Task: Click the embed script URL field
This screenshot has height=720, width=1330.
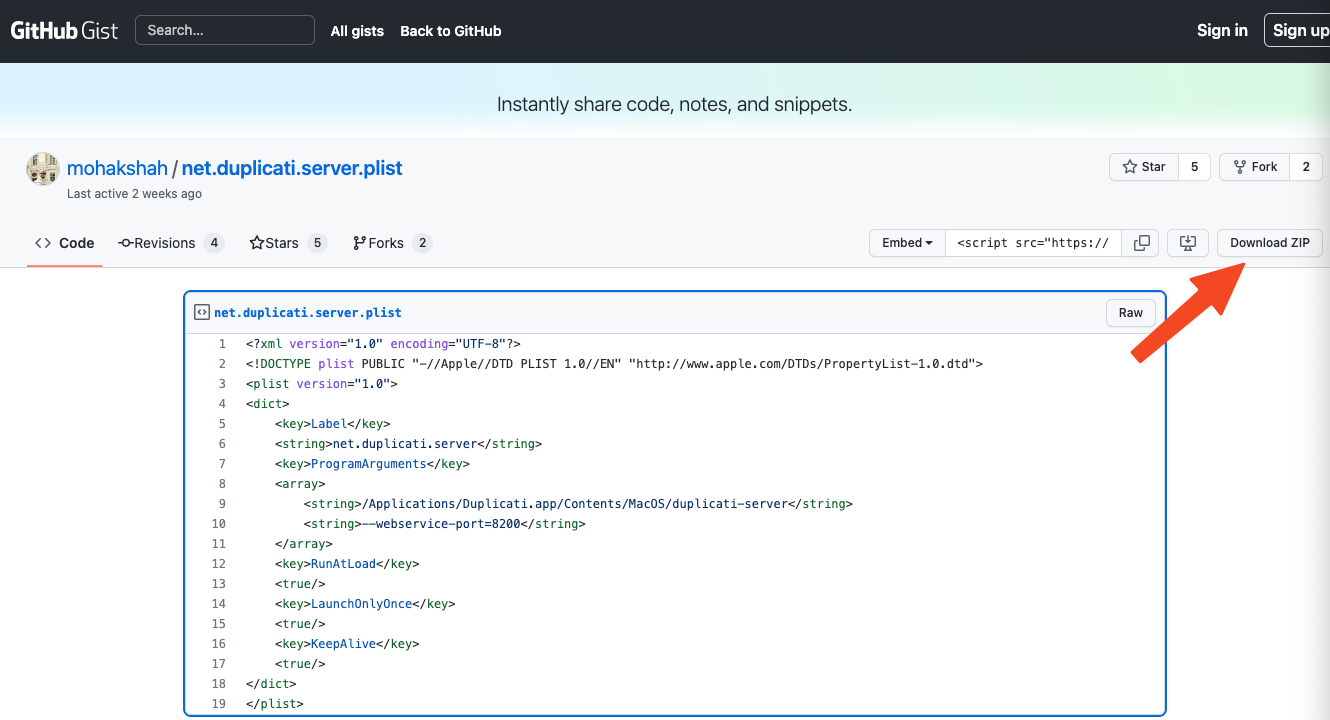Action: pos(1032,243)
